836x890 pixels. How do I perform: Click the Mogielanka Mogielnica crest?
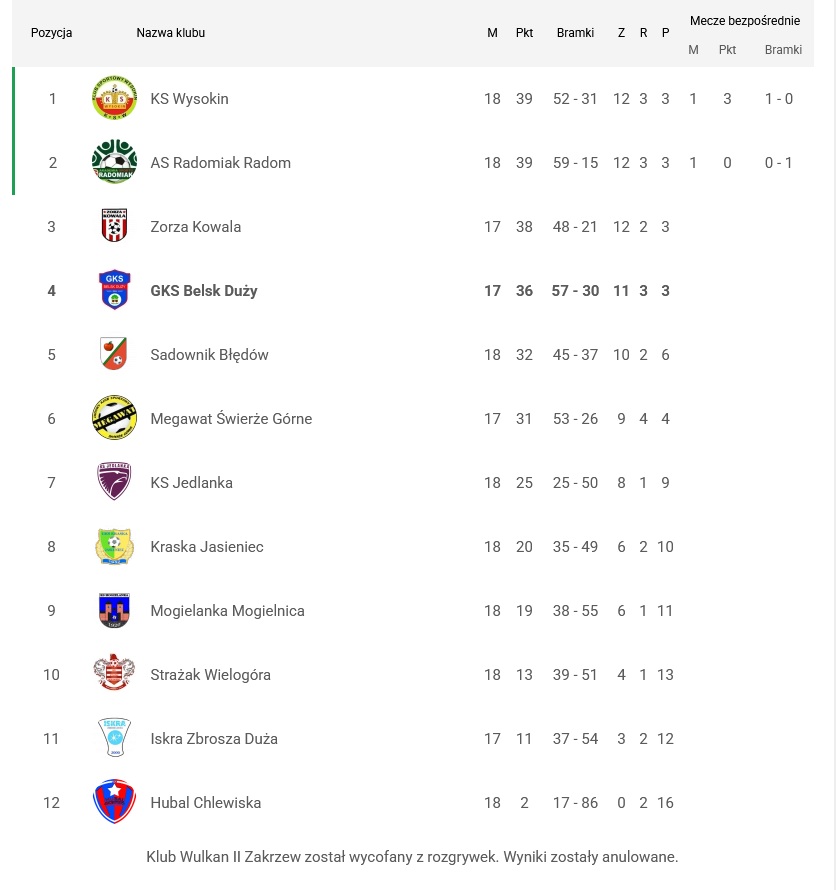point(114,611)
